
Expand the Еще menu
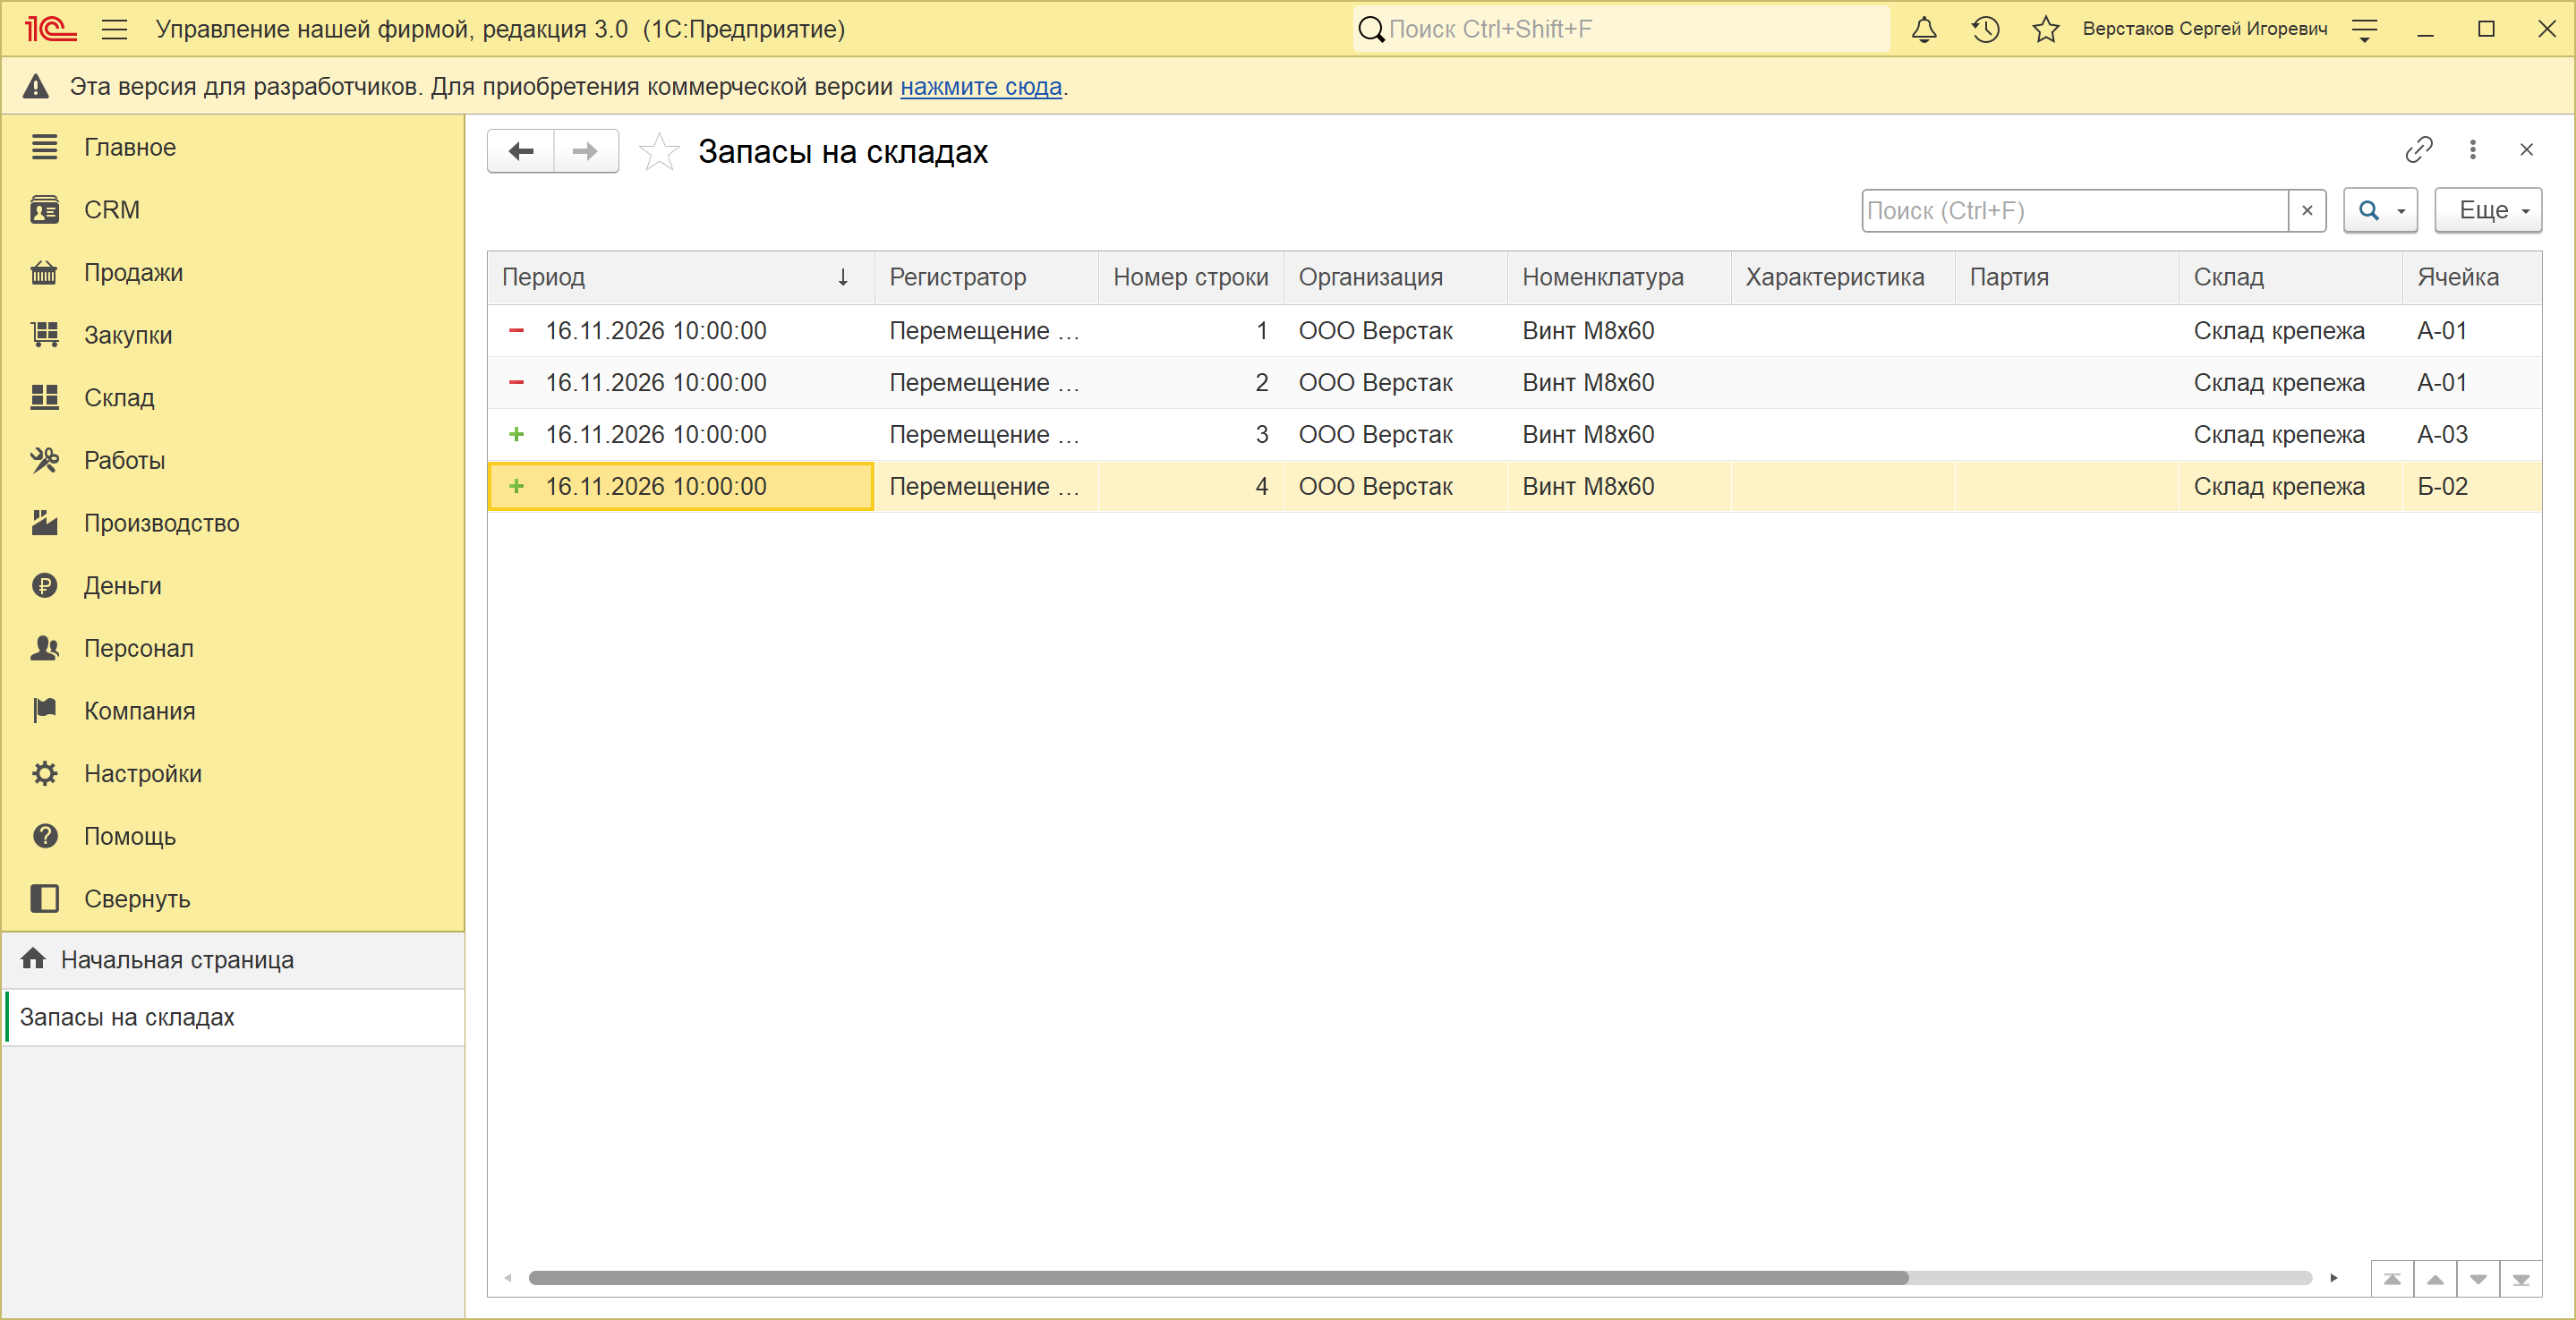coord(2487,211)
